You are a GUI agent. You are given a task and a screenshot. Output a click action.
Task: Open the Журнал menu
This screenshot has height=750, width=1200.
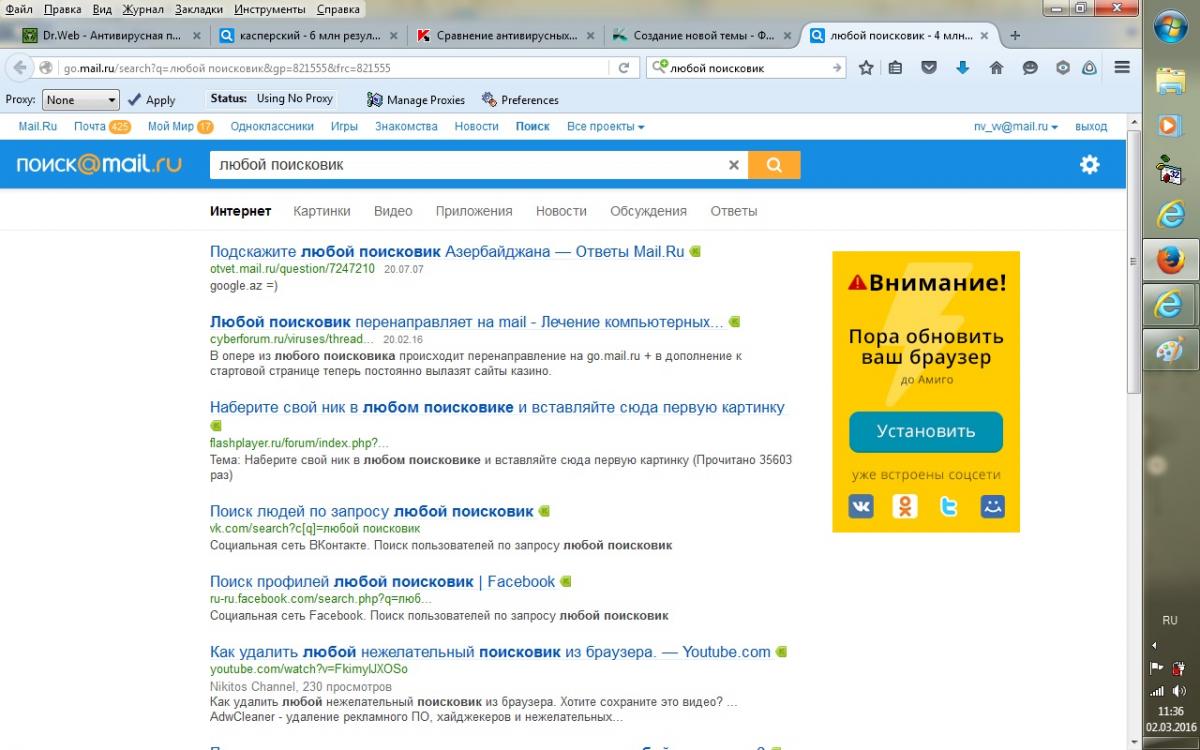click(x=143, y=9)
